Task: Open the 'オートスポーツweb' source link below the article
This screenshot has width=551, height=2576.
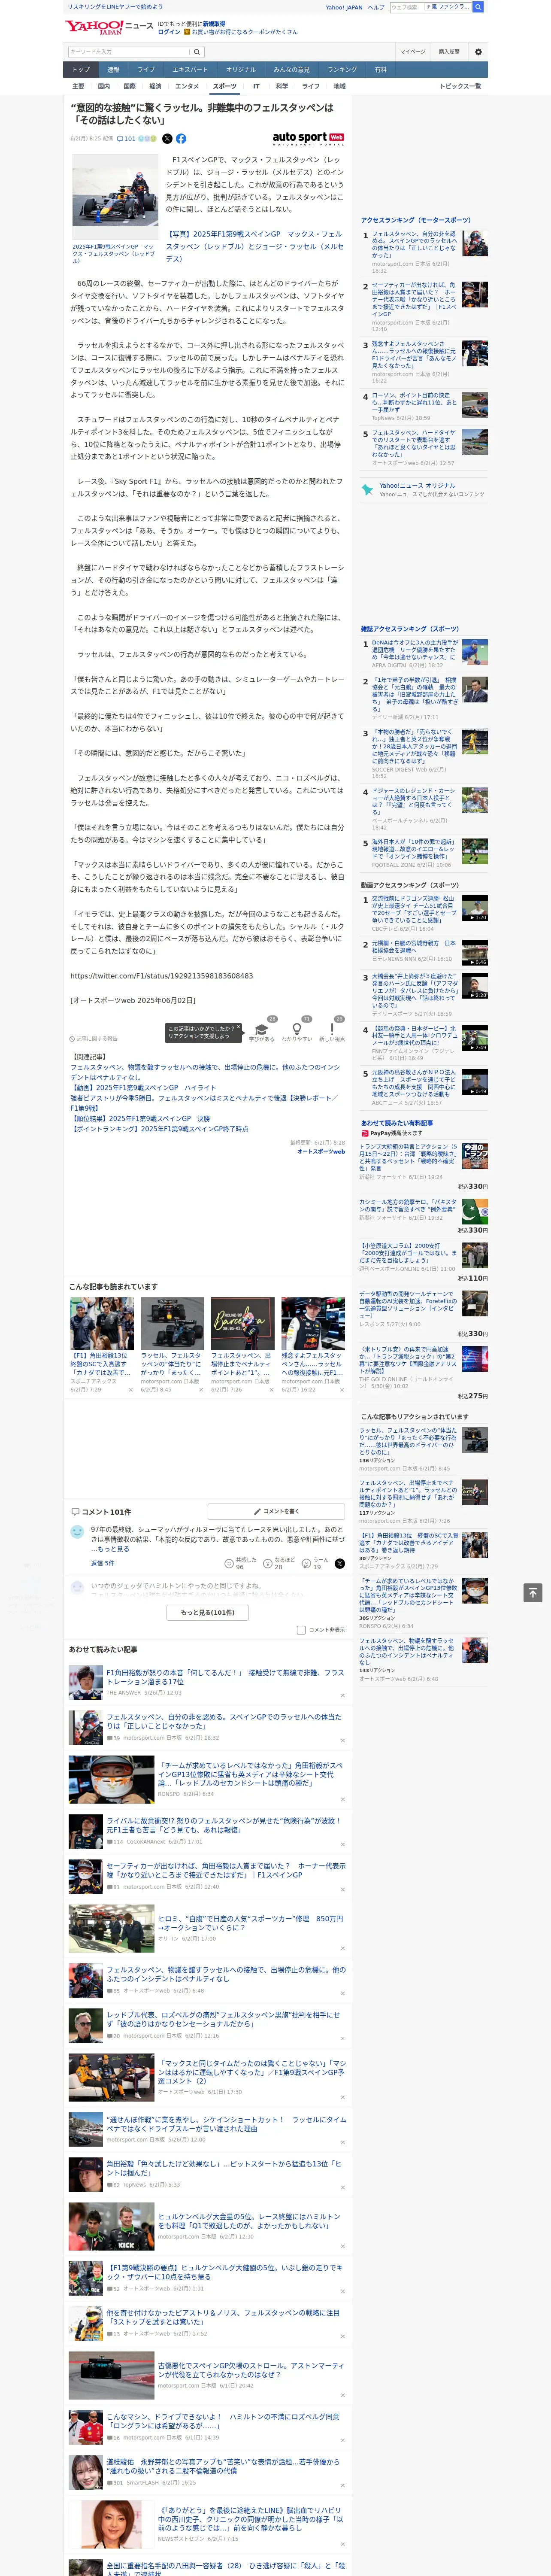Action: [321, 1151]
